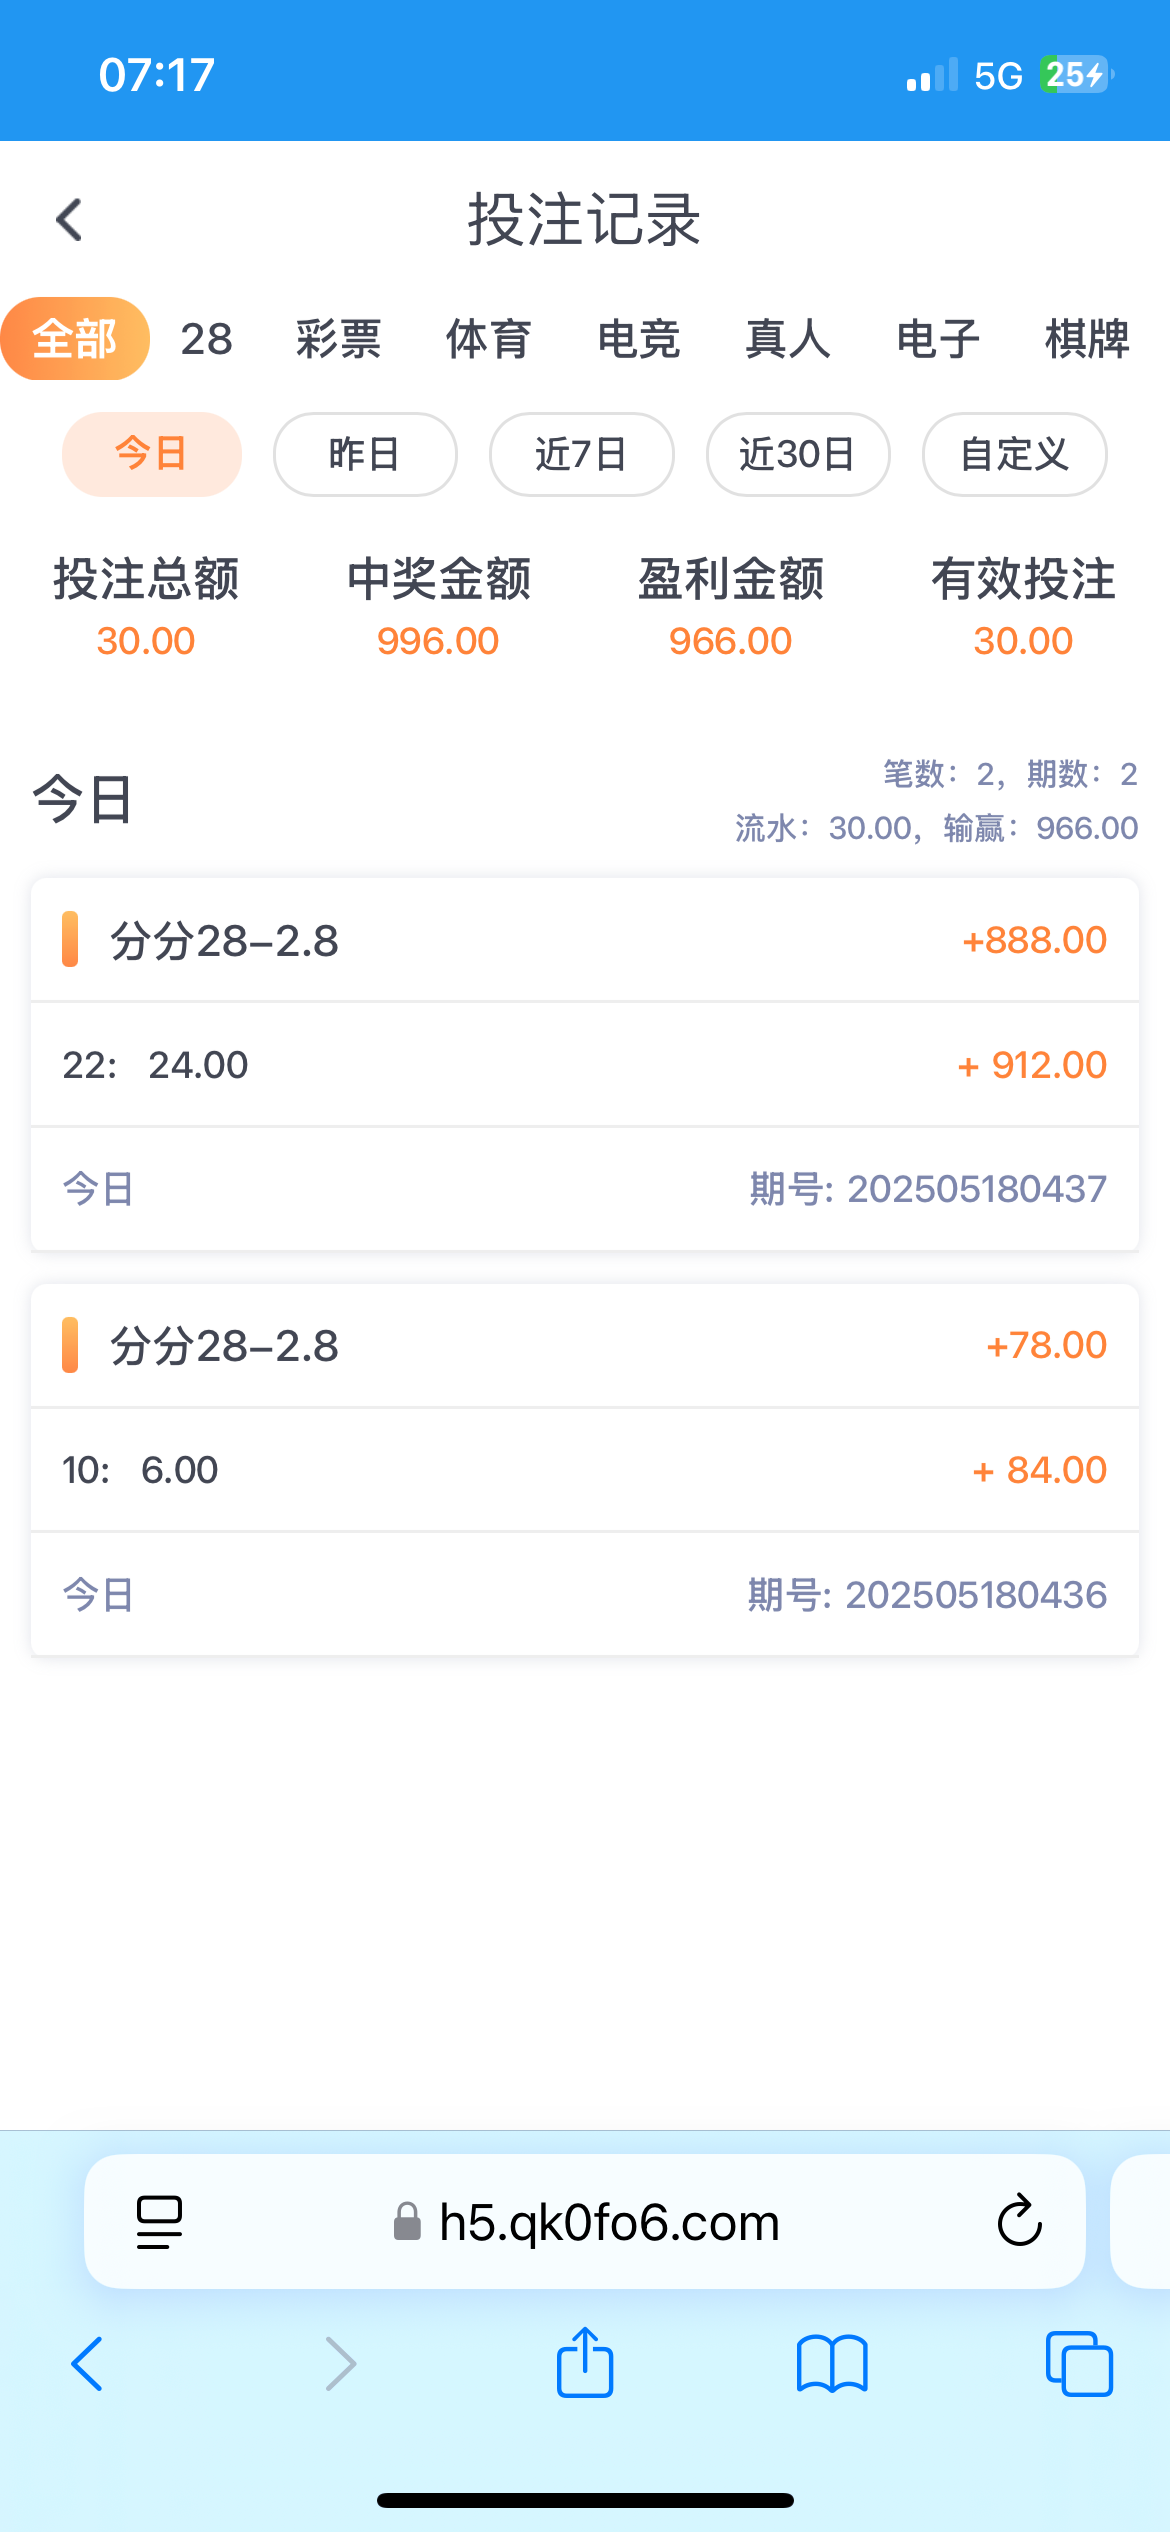Go back with Safari's back arrow
Screen dimensions: 1170x2532
87,2364
